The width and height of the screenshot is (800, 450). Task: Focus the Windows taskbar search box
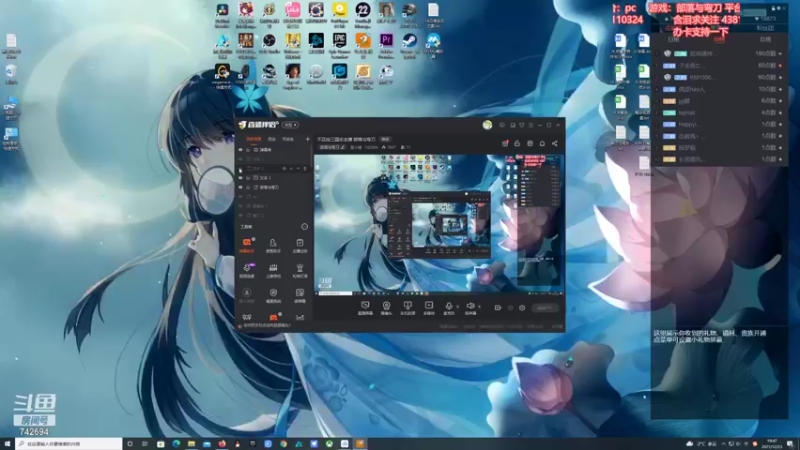69,444
